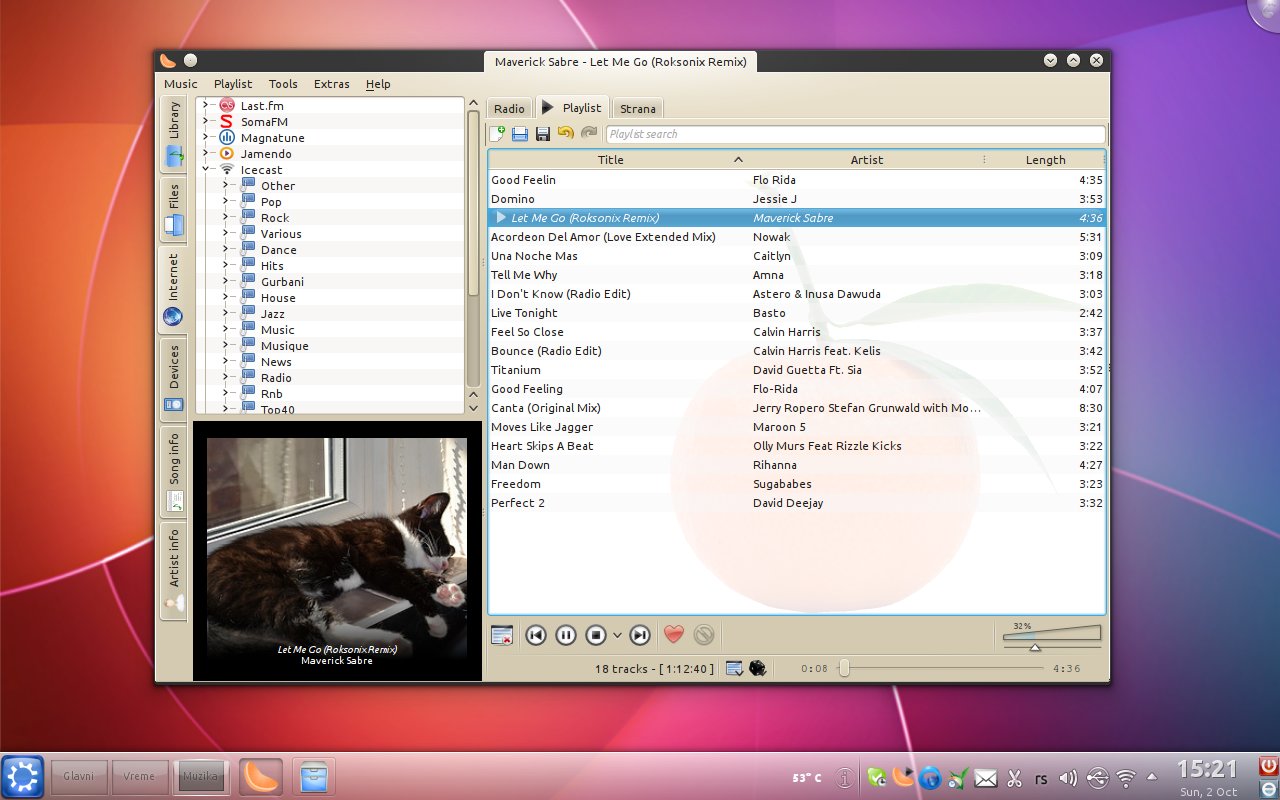Show the Artist info sidebar tab
This screenshot has height=800, width=1280.
pos(173,571)
